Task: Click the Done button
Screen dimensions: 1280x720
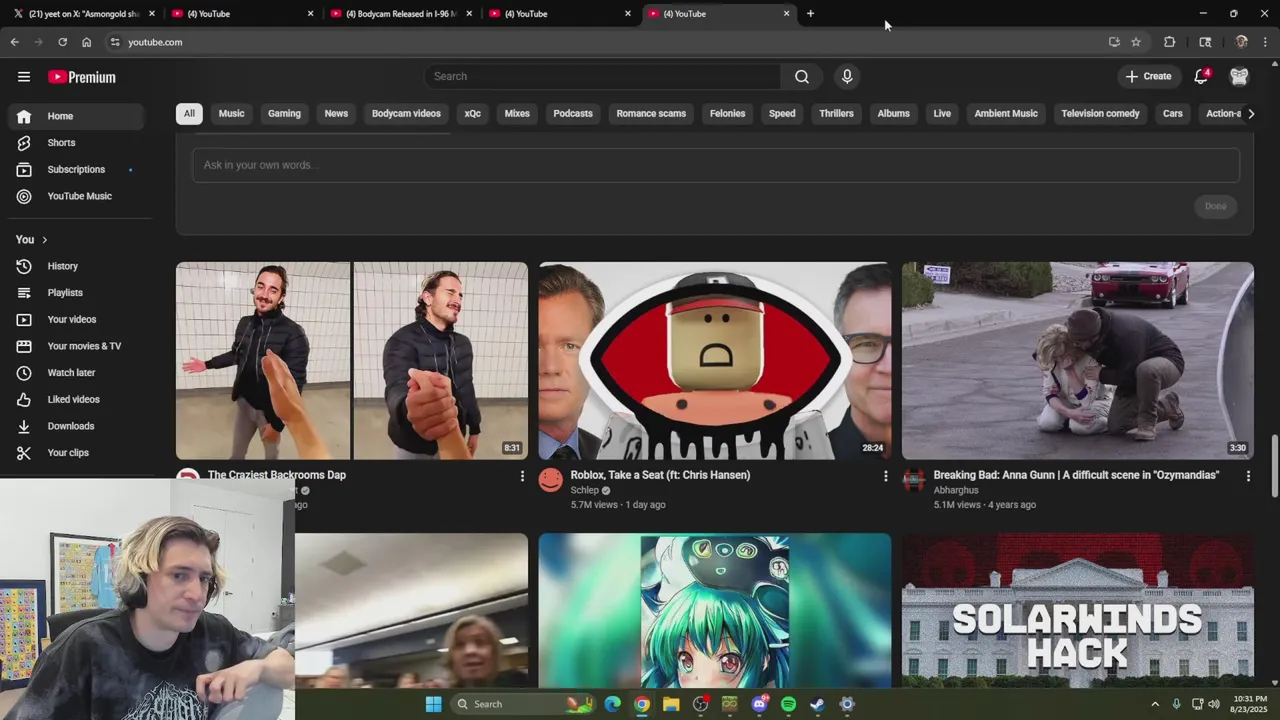Action: (x=1215, y=206)
